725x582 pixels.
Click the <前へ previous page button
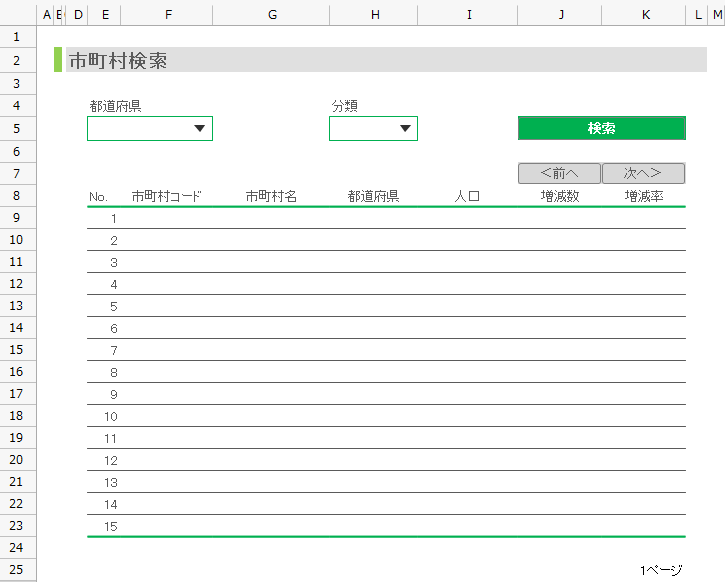559,173
